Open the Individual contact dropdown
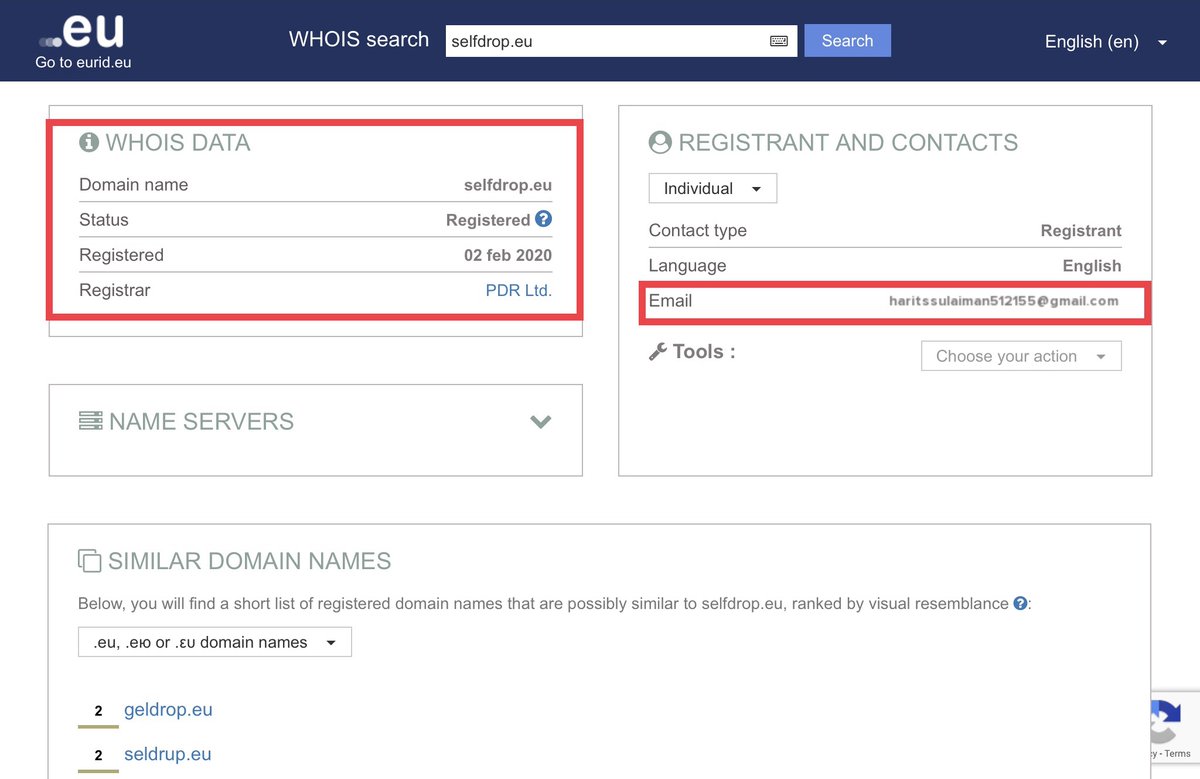1200x779 pixels. tap(713, 188)
